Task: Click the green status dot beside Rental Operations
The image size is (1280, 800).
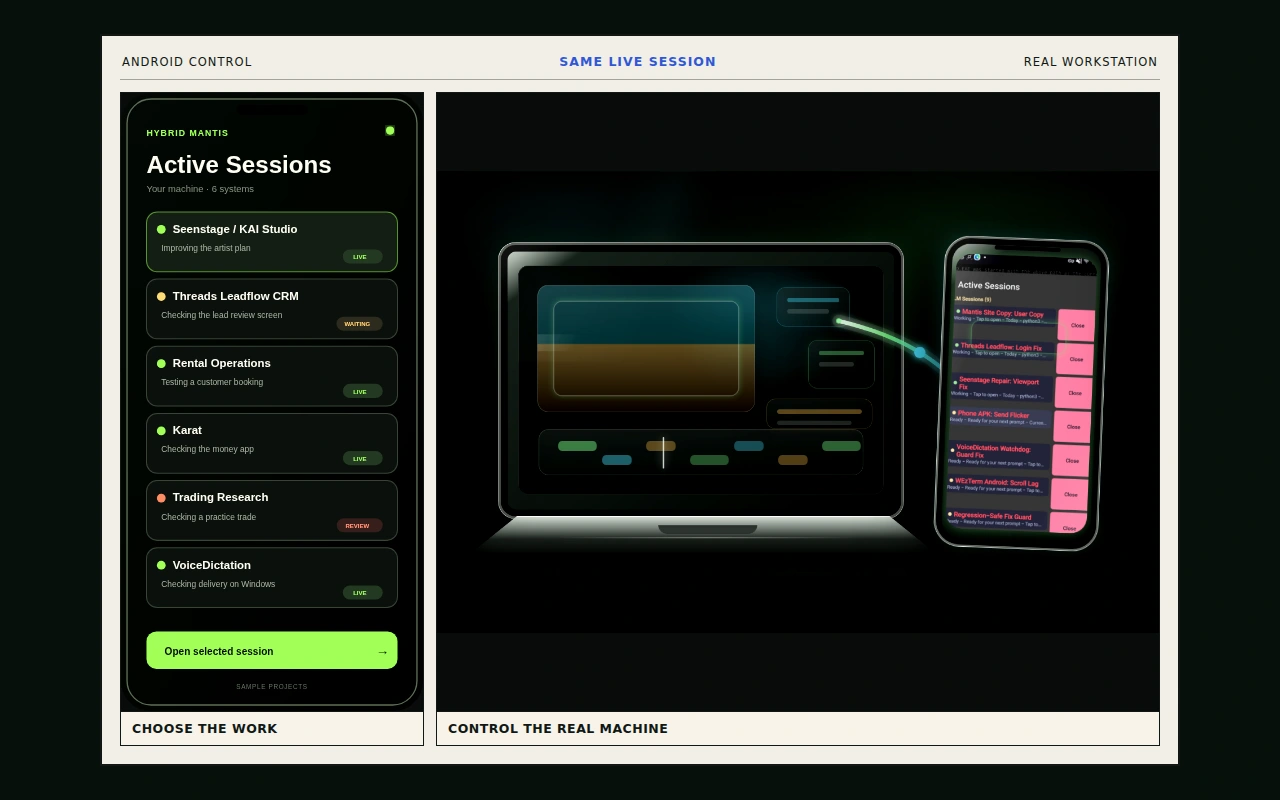Action: coord(161,363)
